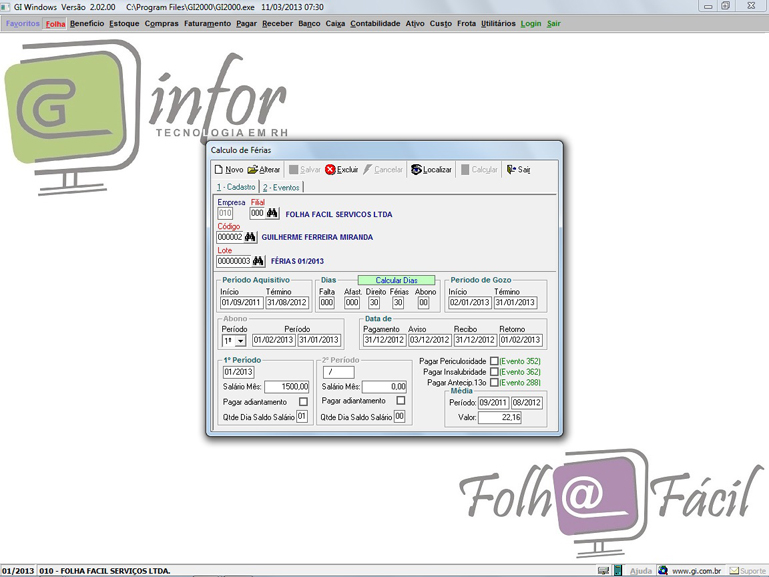769x577 pixels.
Task: Click Período de Gozo Término field
Action: coord(515,302)
